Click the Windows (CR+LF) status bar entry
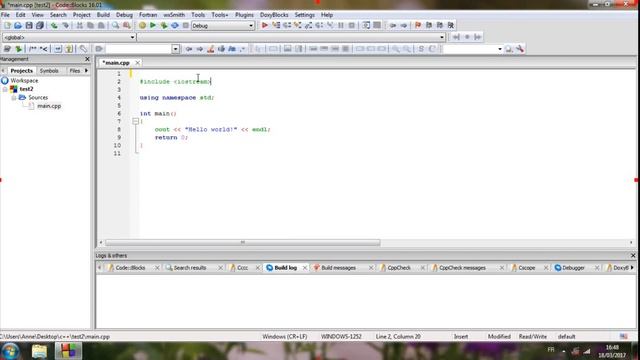640x360 pixels. 284,337
